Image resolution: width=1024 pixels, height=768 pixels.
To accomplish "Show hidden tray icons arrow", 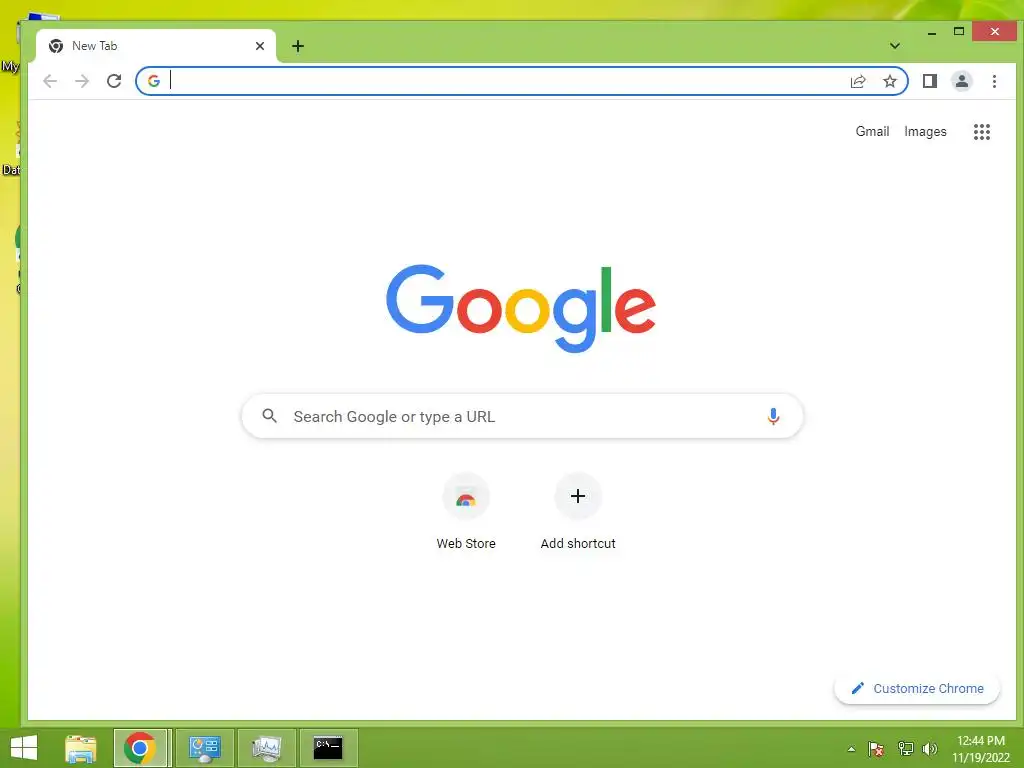I will 851,749.
